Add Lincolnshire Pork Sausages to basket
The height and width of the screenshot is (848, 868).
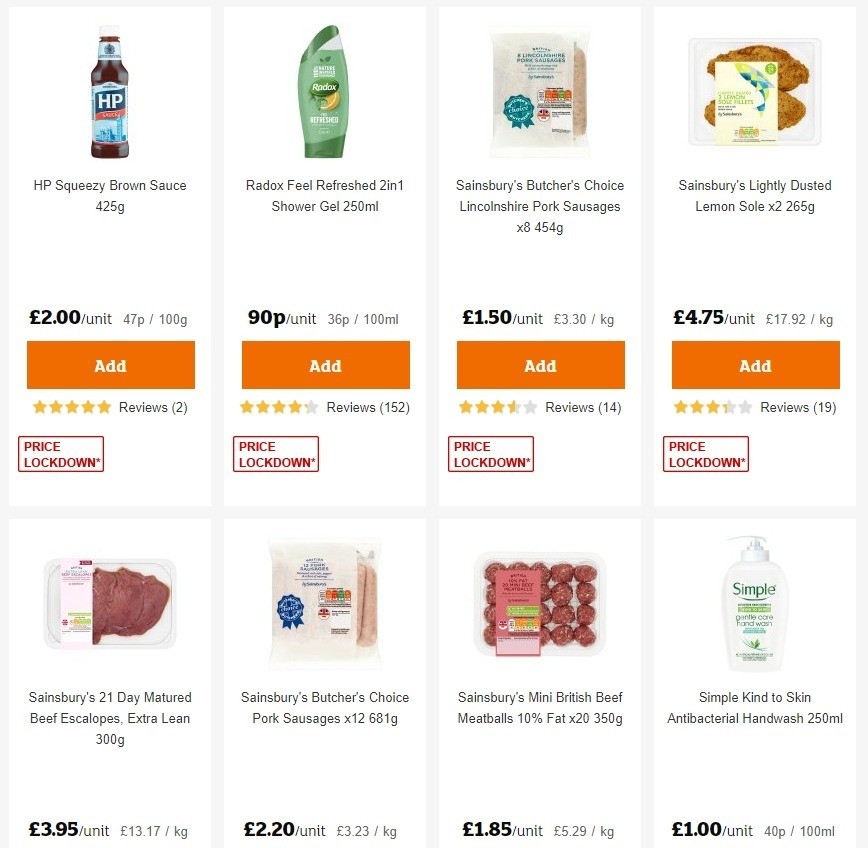(x=540, y=364)
